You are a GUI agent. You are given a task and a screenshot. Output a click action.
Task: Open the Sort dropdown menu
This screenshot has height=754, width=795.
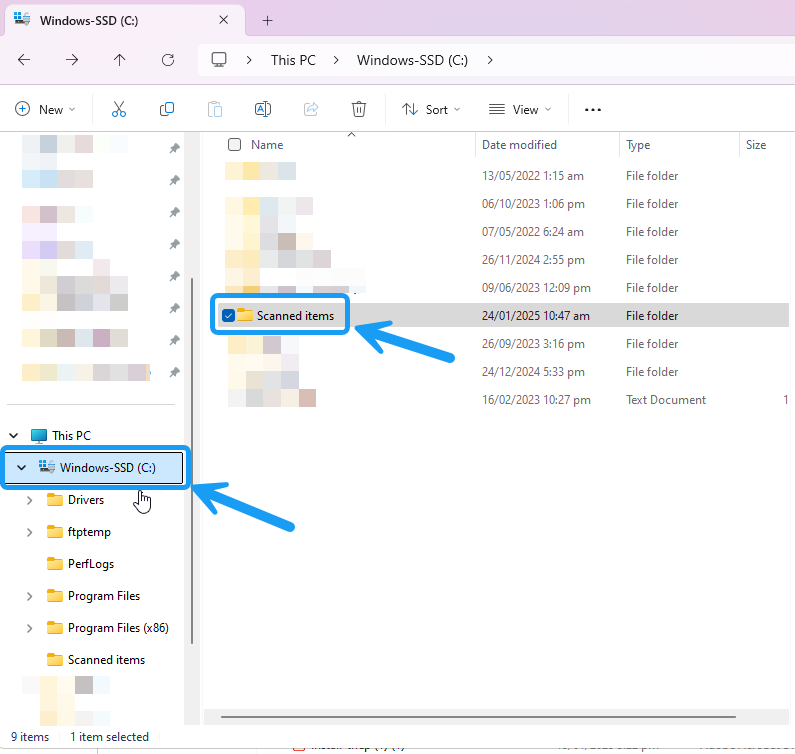[431, 110]
